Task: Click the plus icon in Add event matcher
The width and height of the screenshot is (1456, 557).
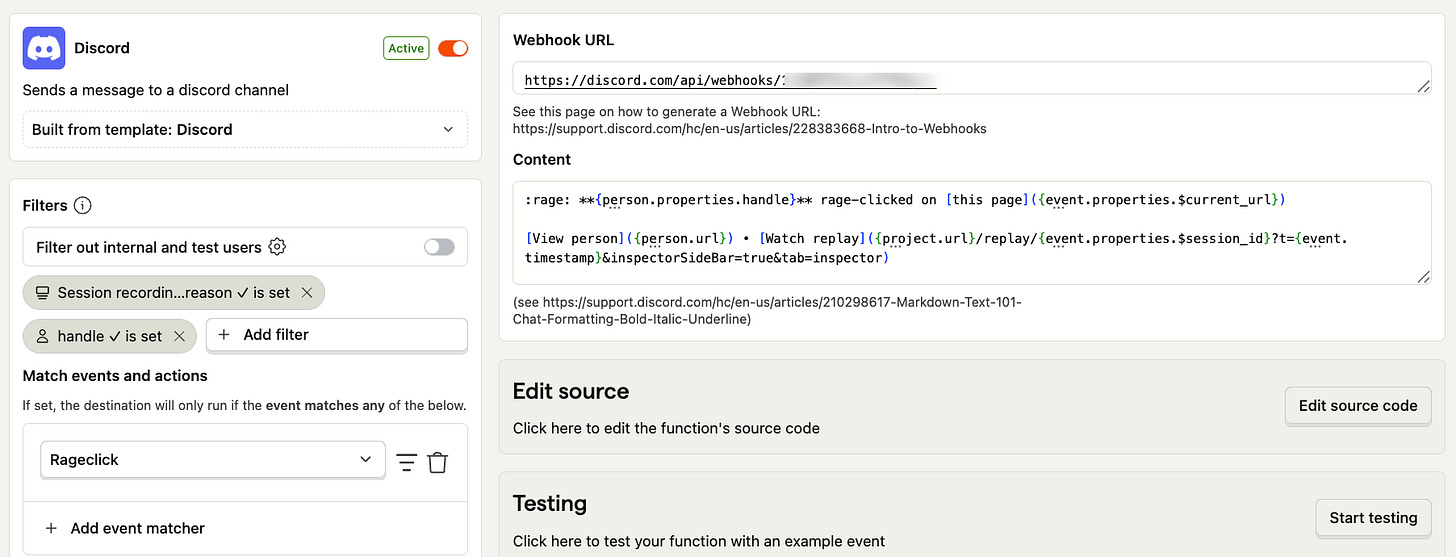Action: point(51,528)
